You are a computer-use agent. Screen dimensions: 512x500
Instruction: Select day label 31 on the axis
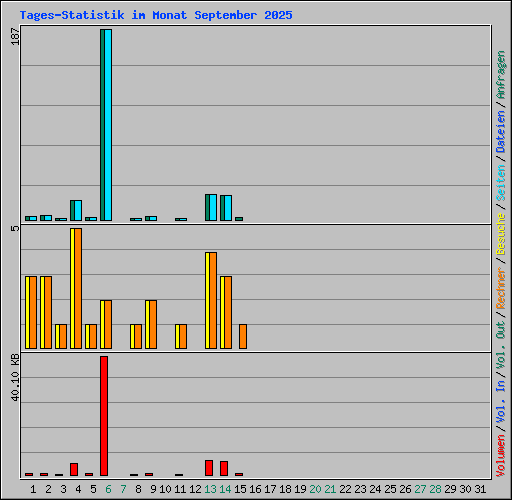480,489
